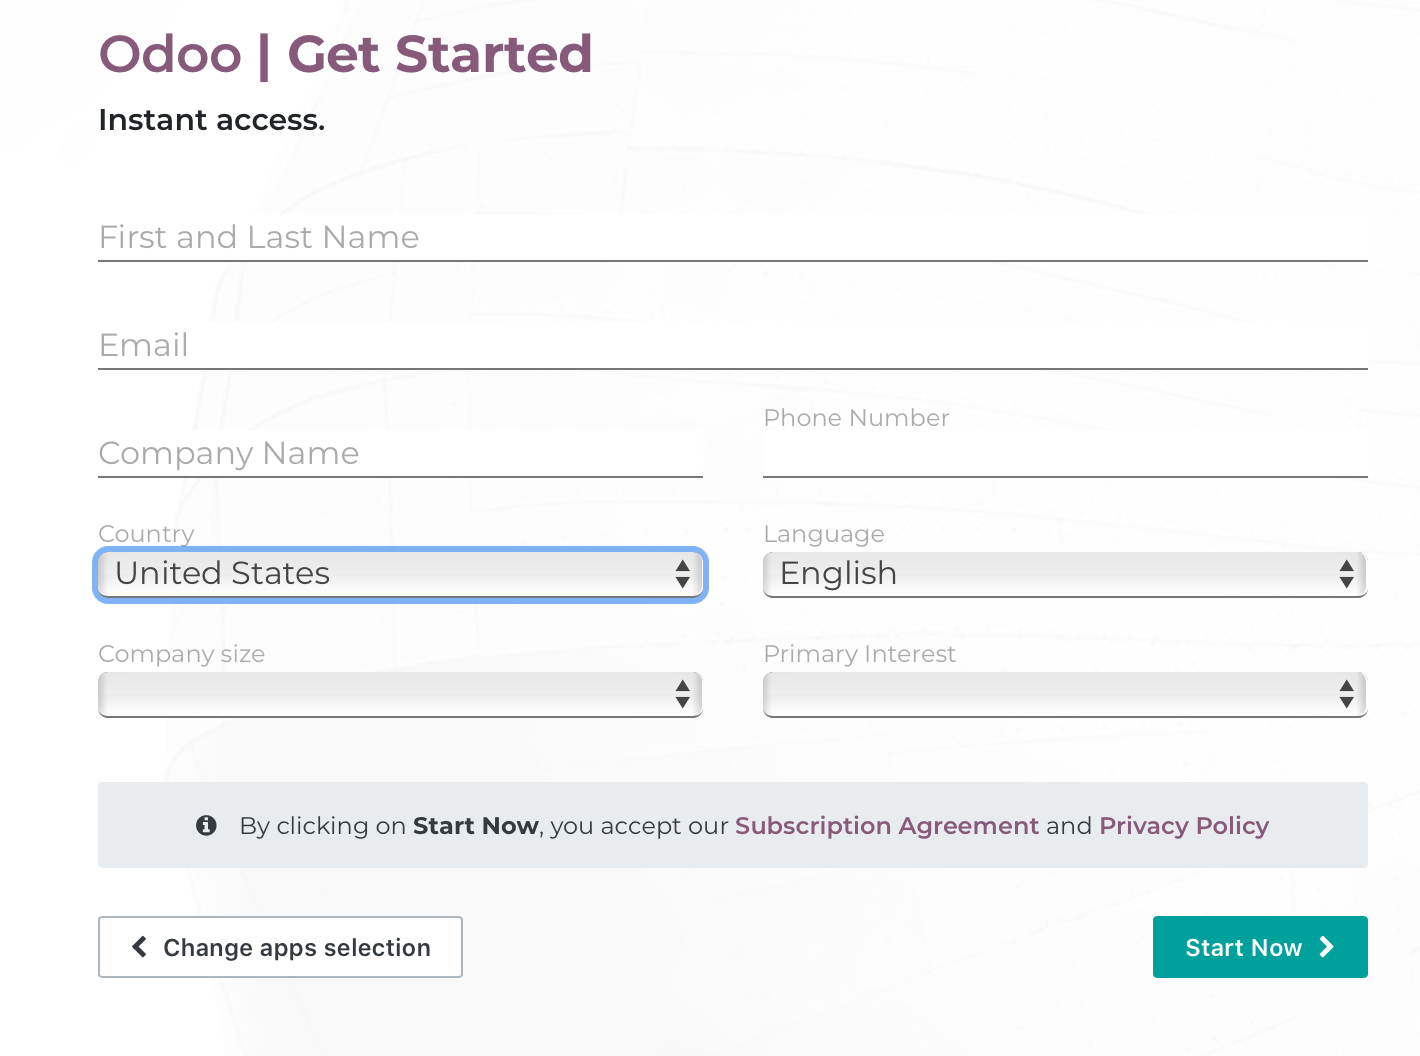
Task: Click the "Country" label
Action: [146, 534]
